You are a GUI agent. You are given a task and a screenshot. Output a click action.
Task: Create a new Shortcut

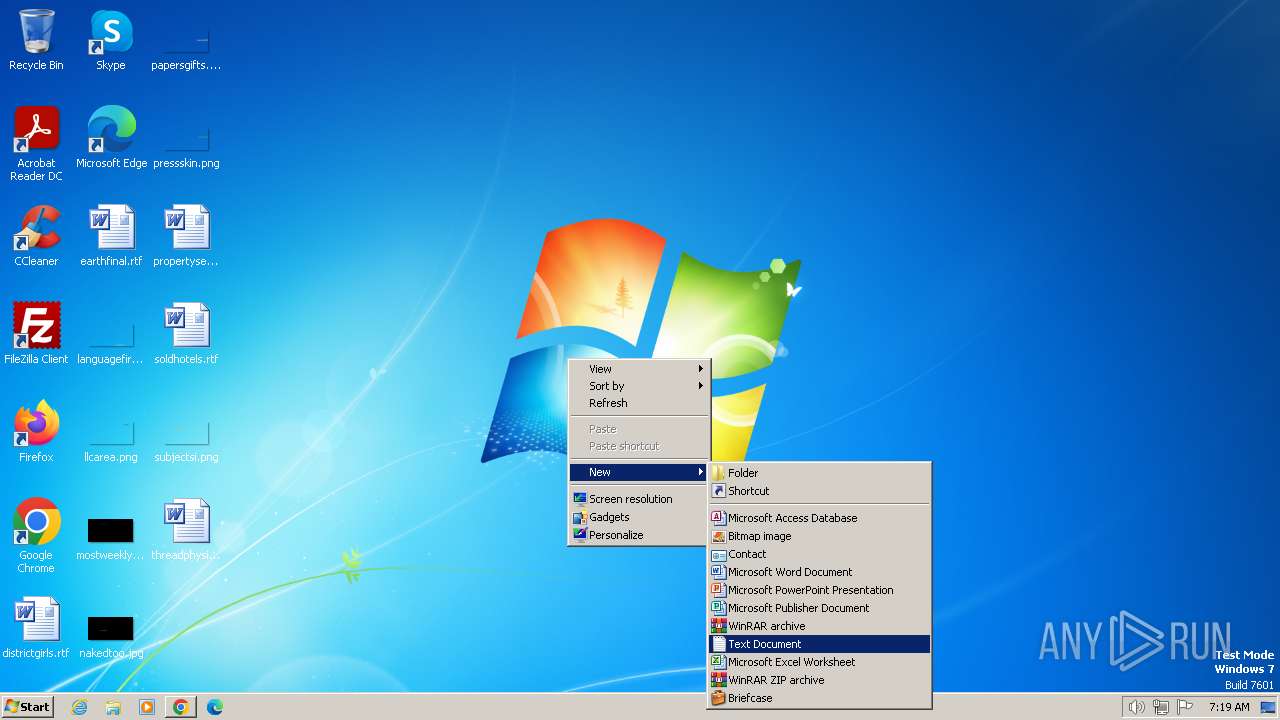click(x=819, y=491)
